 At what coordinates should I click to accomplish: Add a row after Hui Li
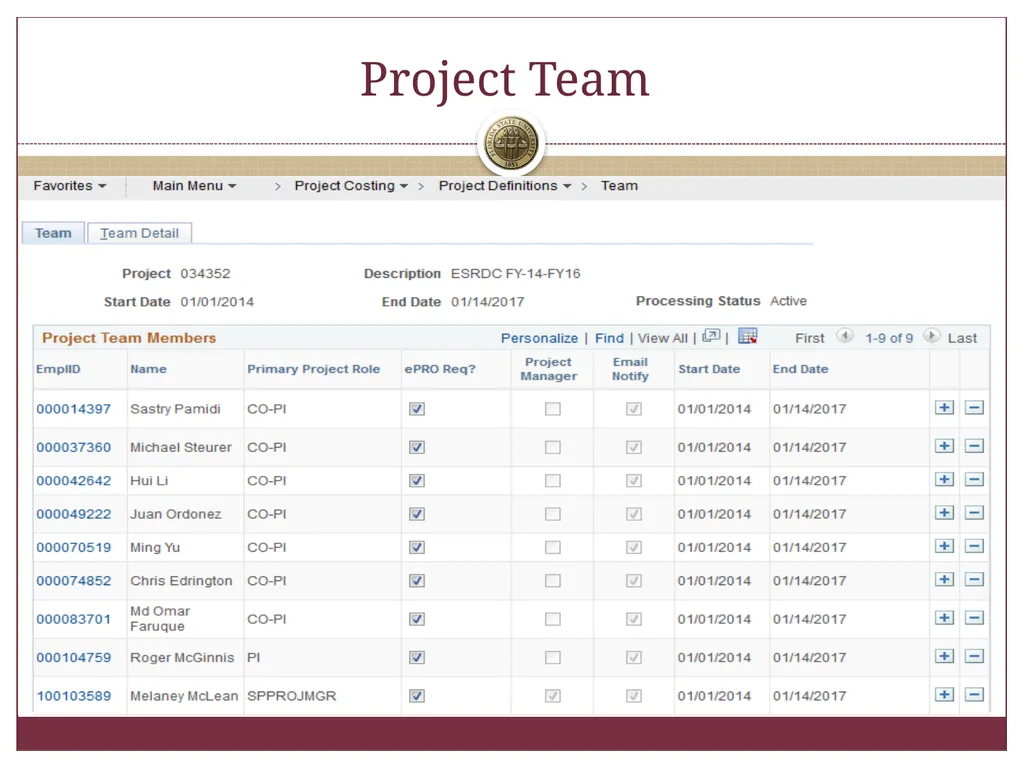944,479
